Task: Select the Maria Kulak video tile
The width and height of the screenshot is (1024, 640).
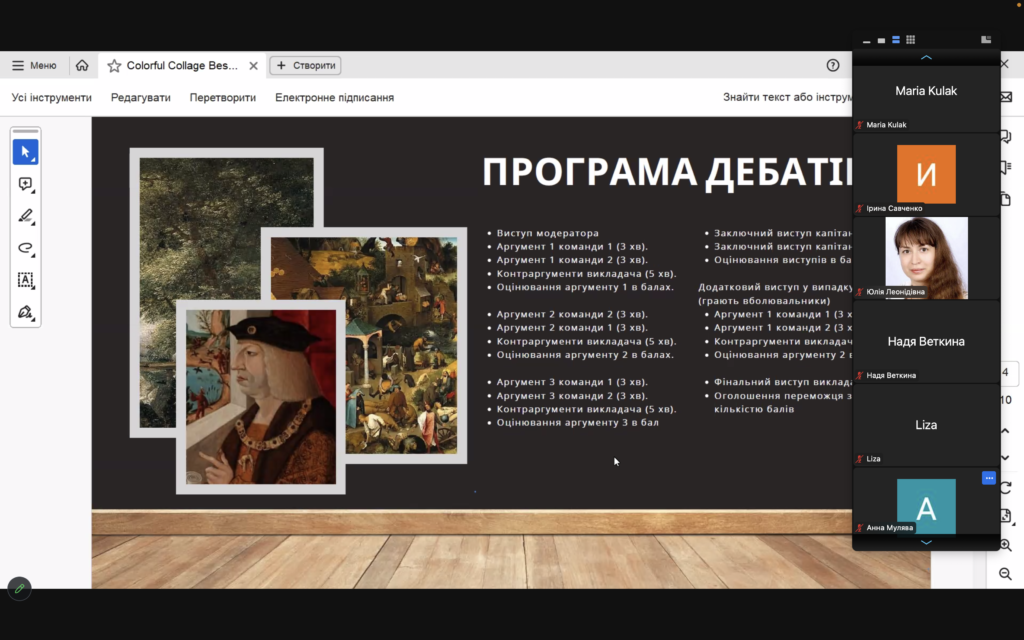Action: (x=926, y=97)
